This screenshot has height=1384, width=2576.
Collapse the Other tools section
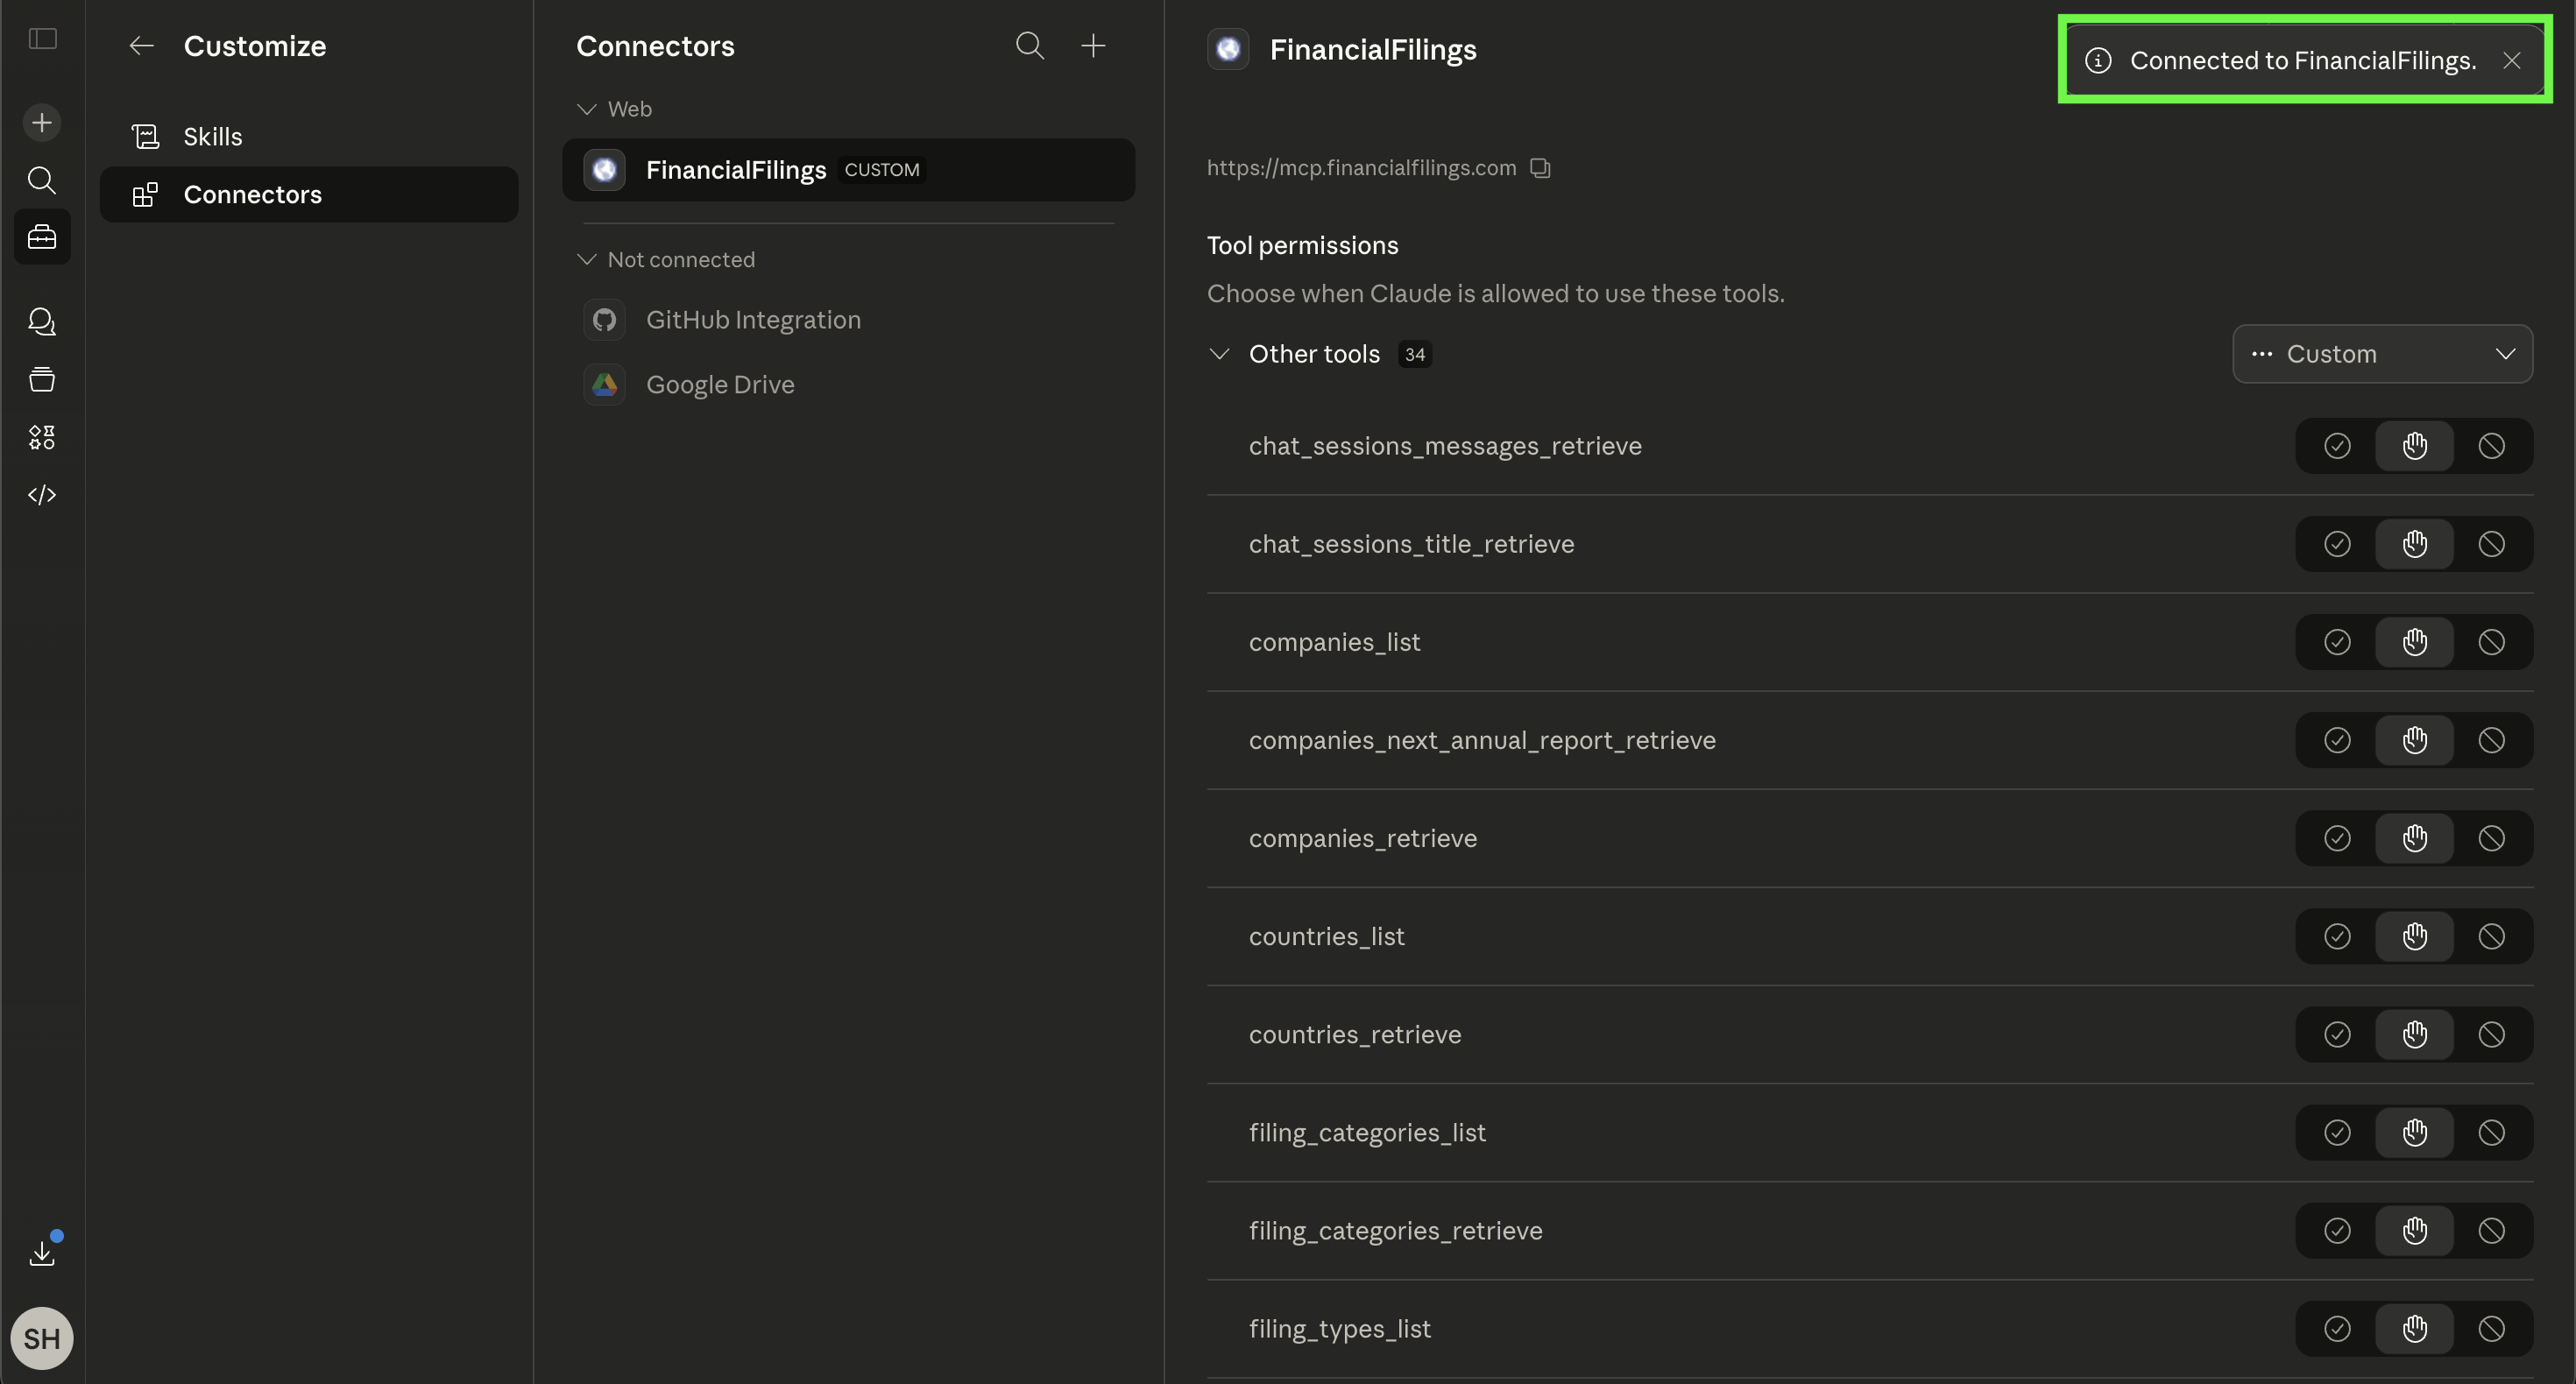[1219, 354]
